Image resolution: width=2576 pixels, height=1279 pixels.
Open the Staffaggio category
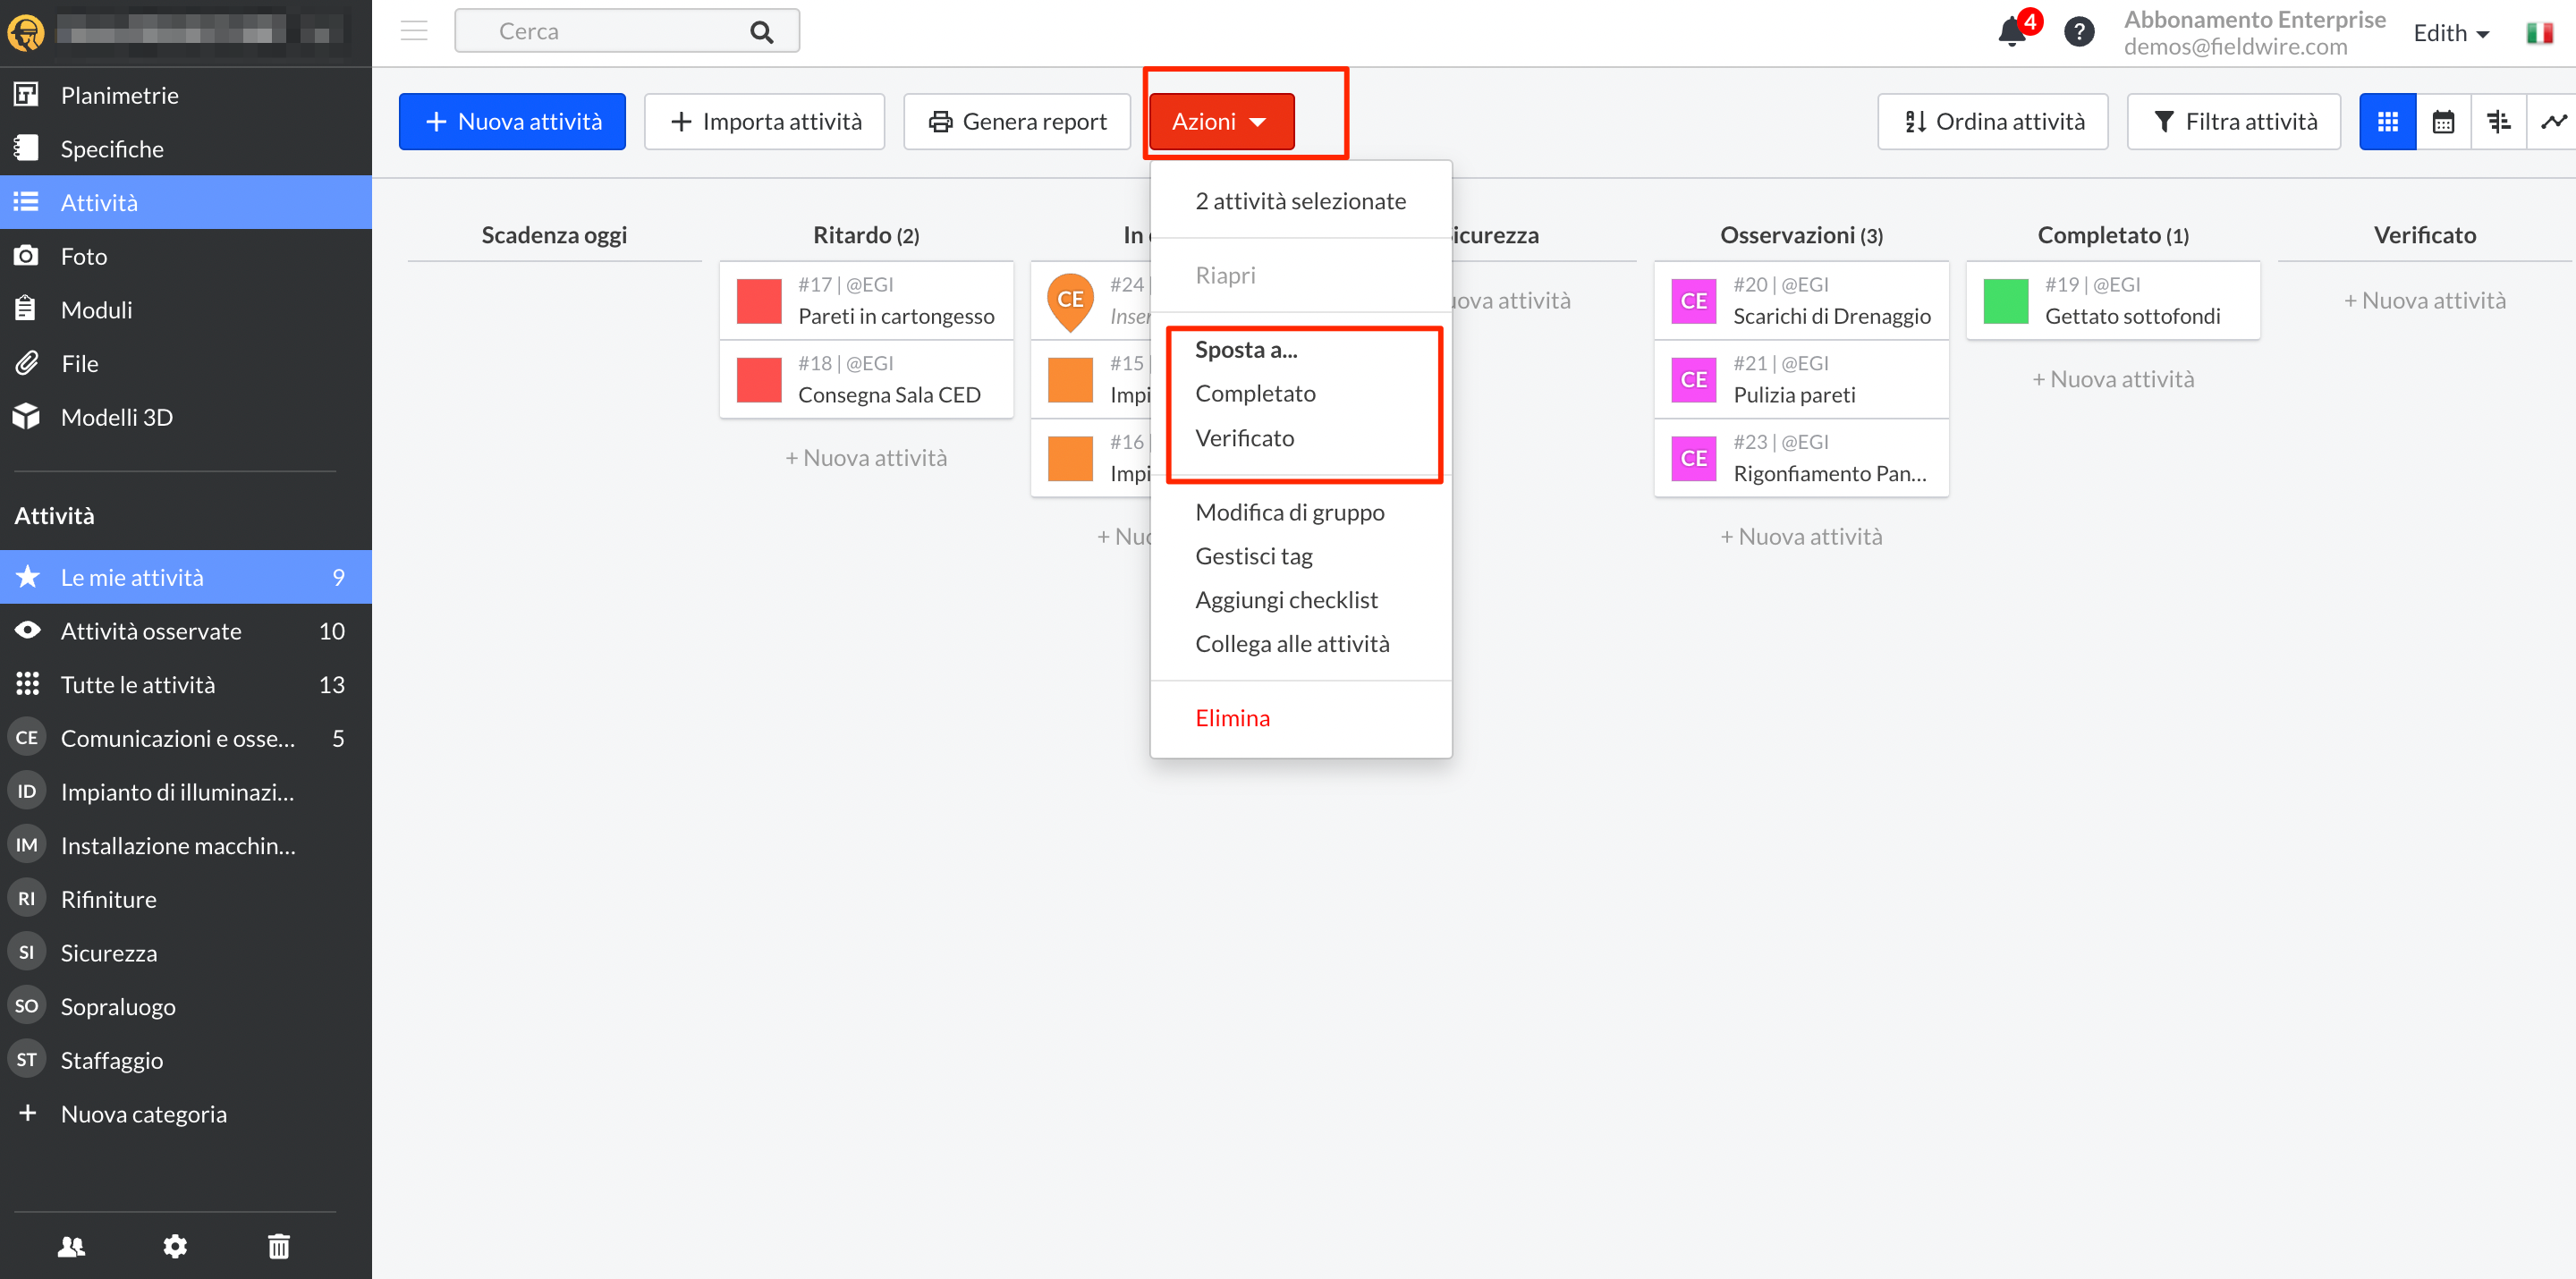coord(186,1060)
